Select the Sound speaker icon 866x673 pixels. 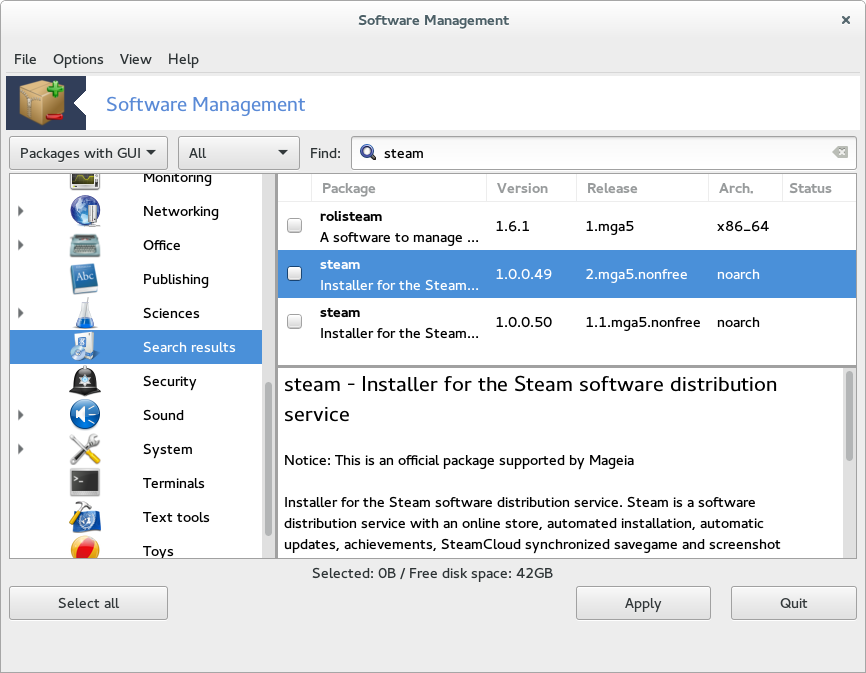[x=85, y=415]
